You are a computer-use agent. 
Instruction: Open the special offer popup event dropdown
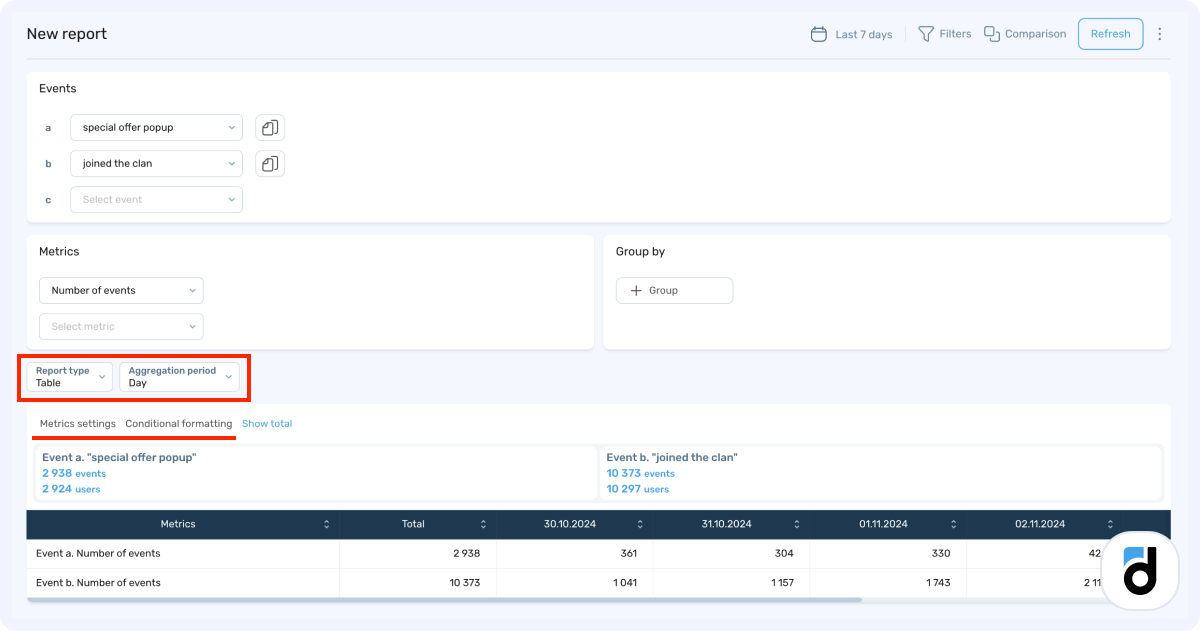[156, 128]
